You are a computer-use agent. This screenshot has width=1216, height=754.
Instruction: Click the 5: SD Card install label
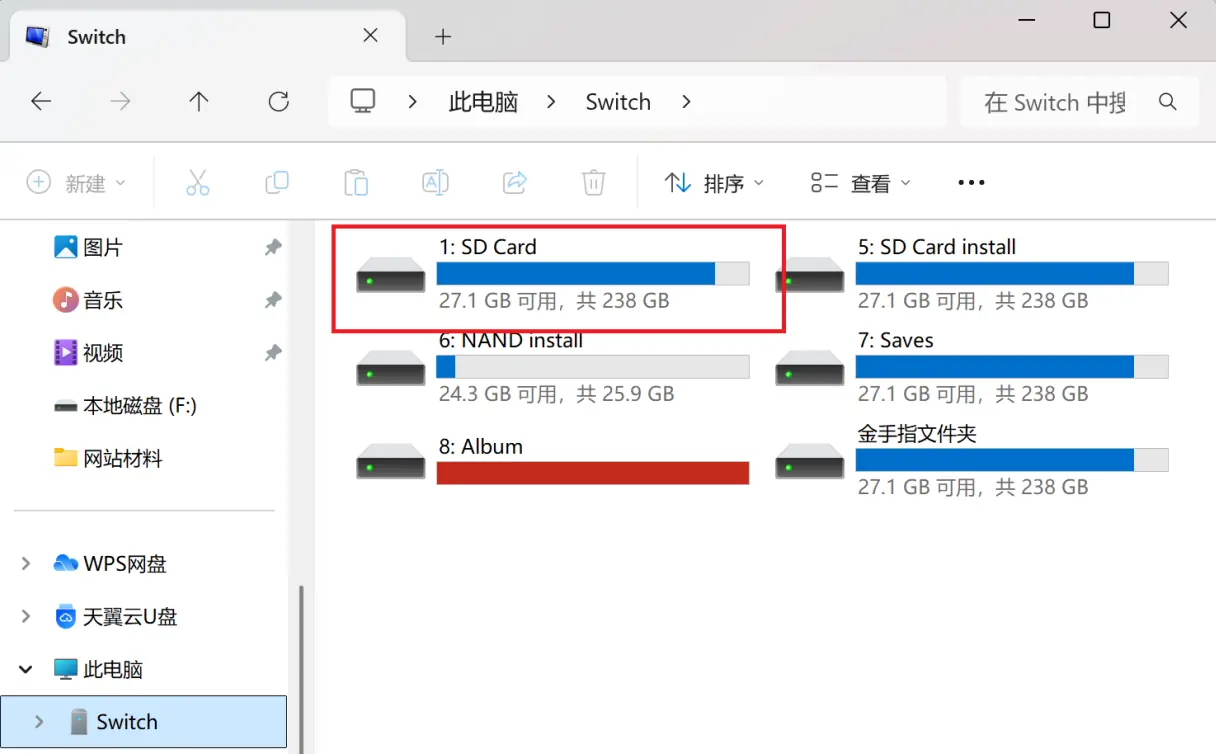[x=936, y=247]
